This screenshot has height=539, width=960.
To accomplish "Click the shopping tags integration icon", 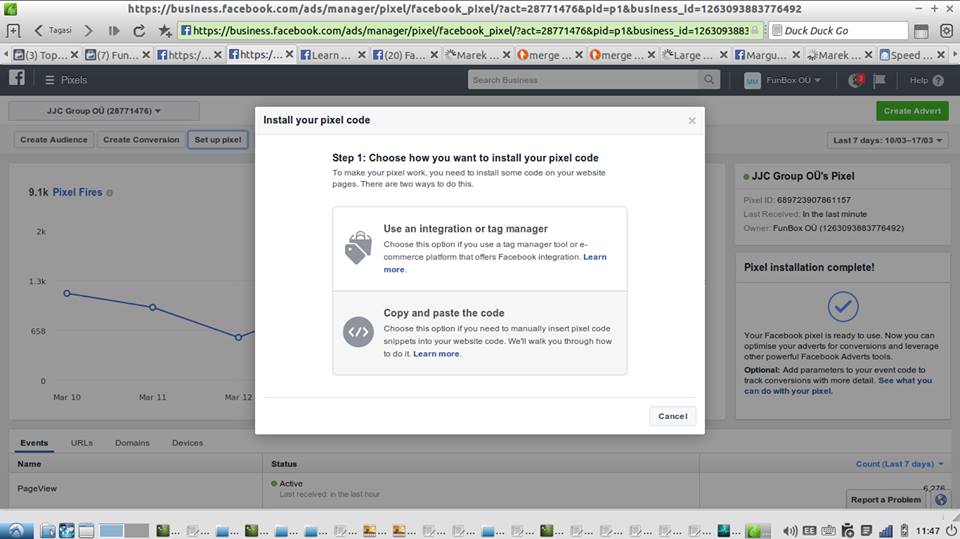I will (x=358, y=247).
